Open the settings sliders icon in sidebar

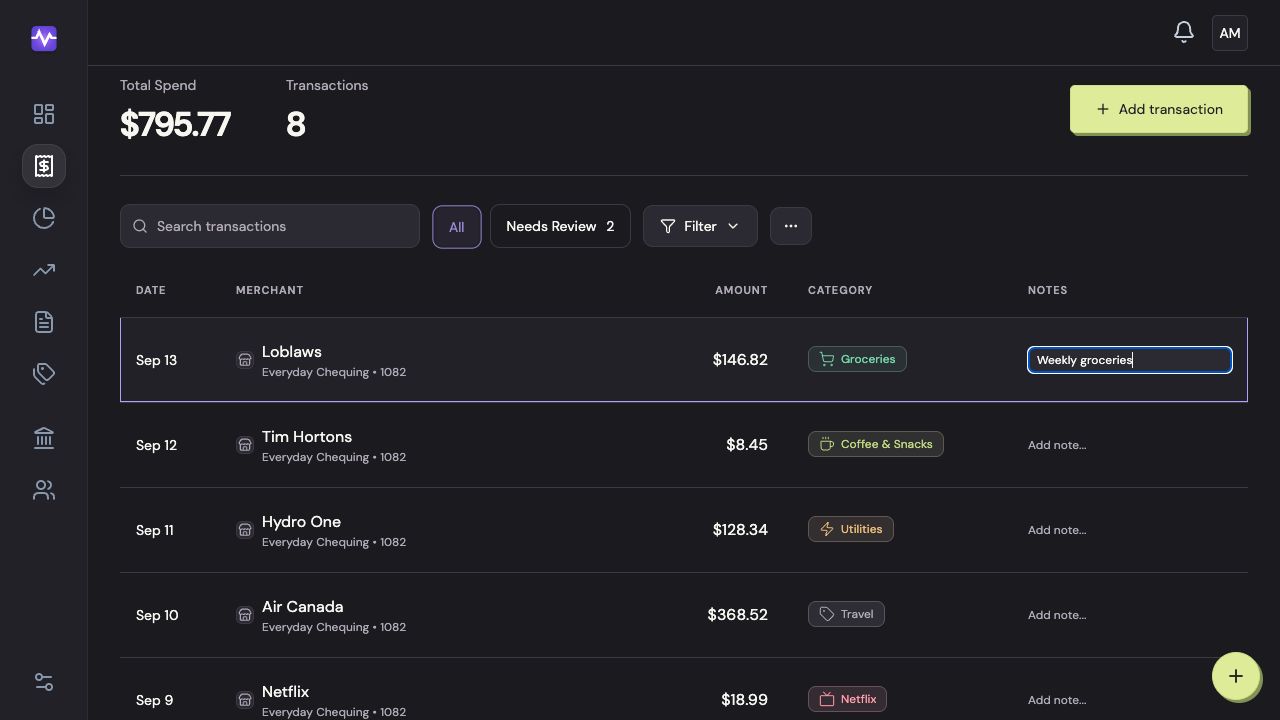(44, 682)
